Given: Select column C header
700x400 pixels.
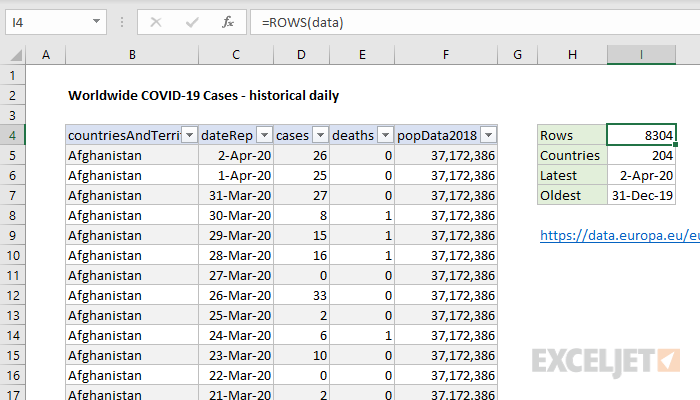Looking at the screenshot, I should coord(236,55).
